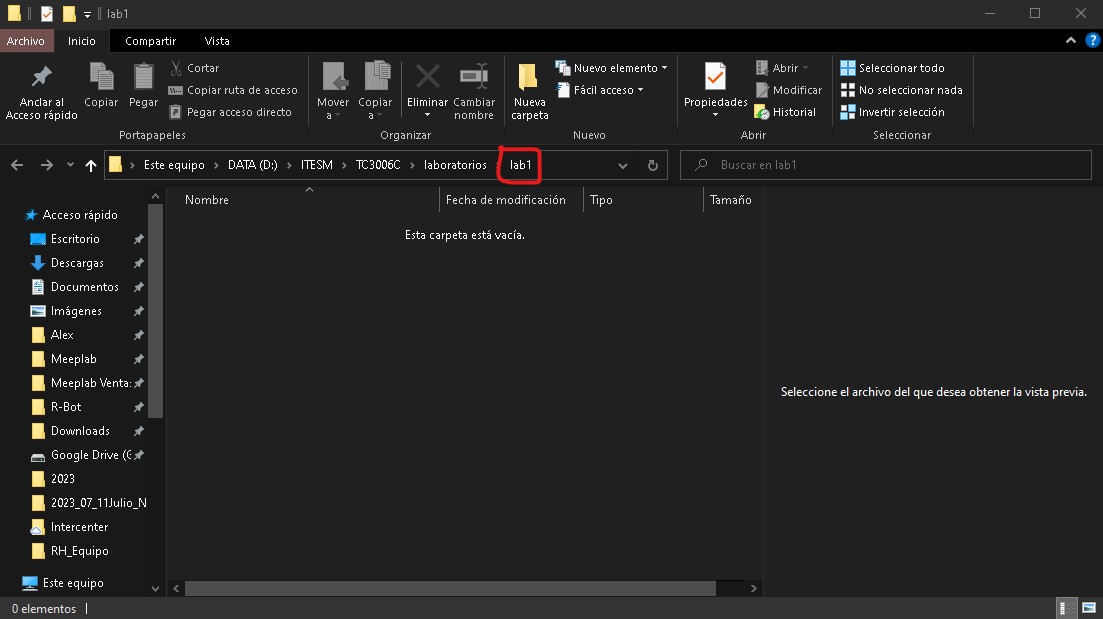Switch to the Vista ribbon tab
This screenshot has height=619, width=1103.
coord(216,41)
